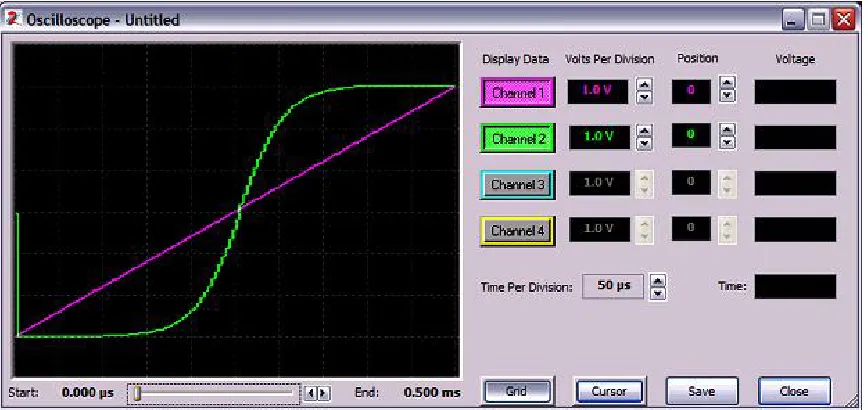The image size is (868, 410).
Task: Step time window left arrow
Action: (311, 393)
